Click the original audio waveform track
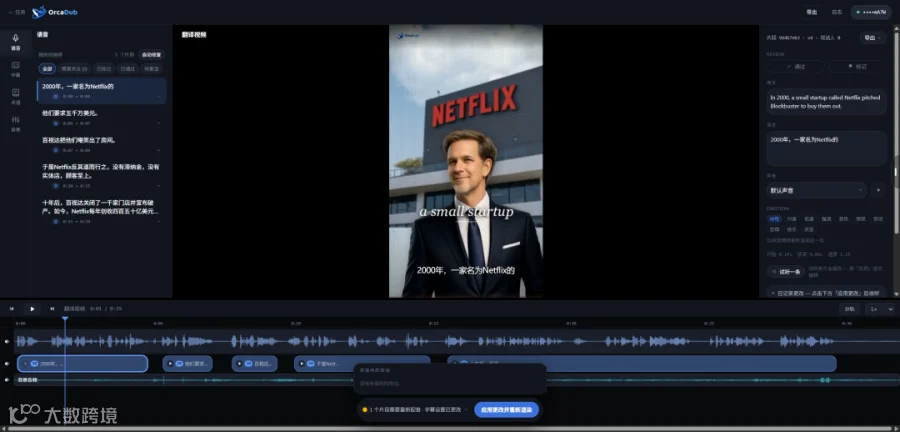The image size is (900, 432). pyautogui.click(x=456, y=341)
